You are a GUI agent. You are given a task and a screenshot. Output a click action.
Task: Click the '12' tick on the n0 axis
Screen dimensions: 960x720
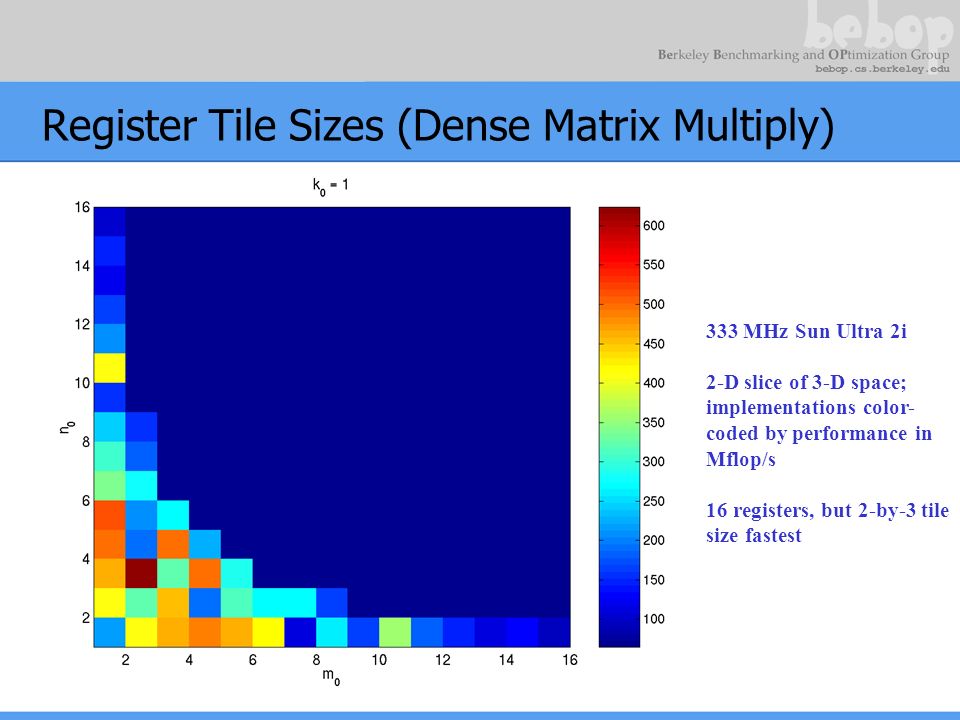tap(82, 324)
